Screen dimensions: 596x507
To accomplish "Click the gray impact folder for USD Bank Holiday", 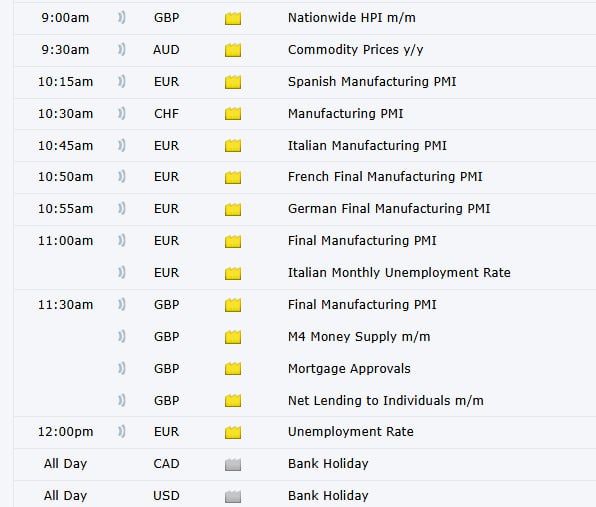I will 233,496.
